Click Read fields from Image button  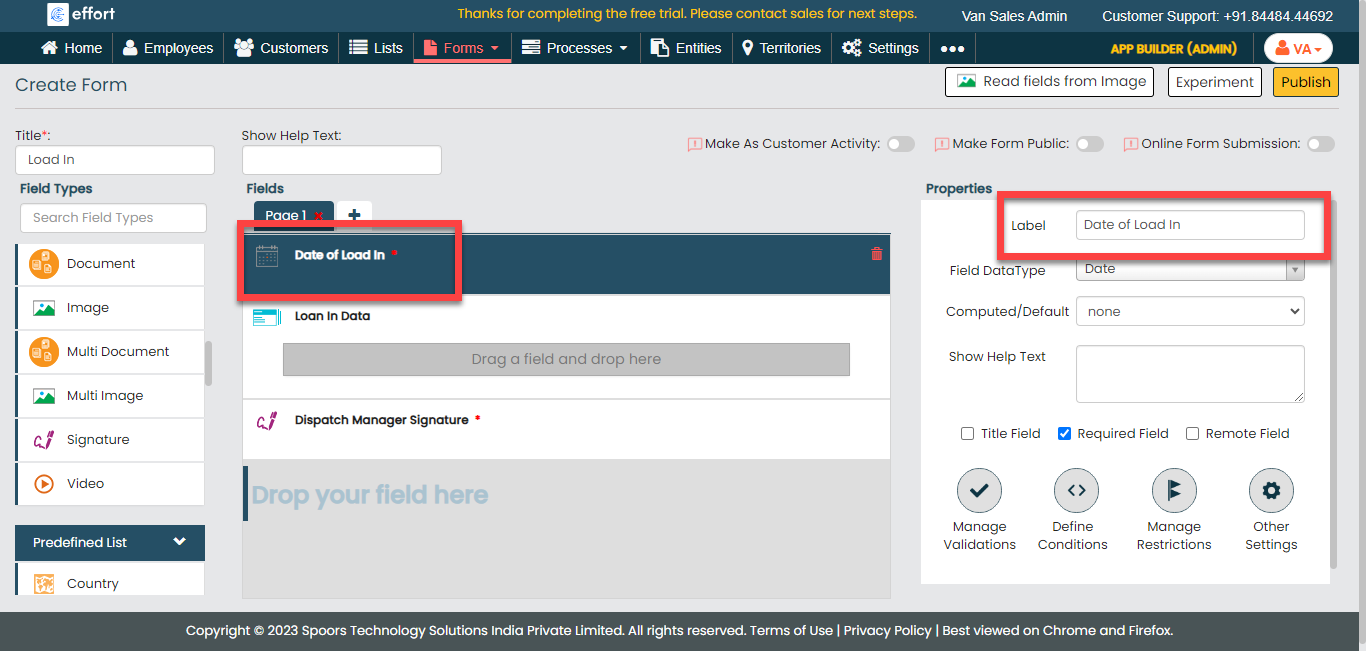[x=1049, y=82]
